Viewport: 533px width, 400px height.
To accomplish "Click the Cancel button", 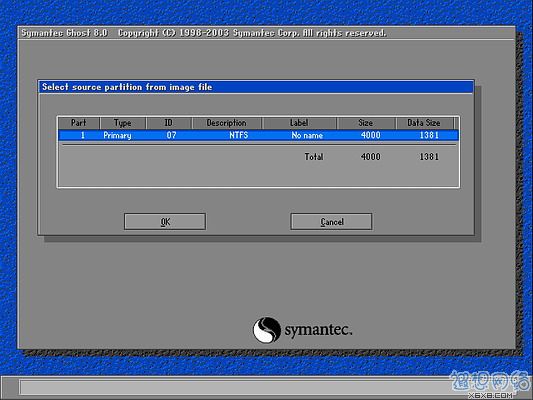I will [x=331, y=222].
